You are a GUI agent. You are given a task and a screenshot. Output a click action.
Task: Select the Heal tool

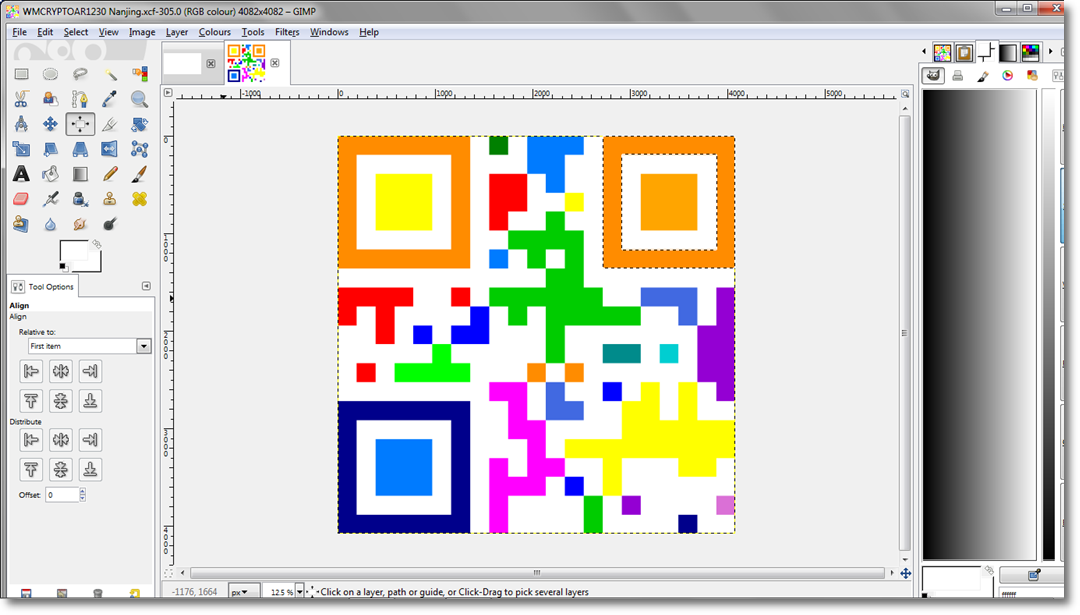coord(139,199)
